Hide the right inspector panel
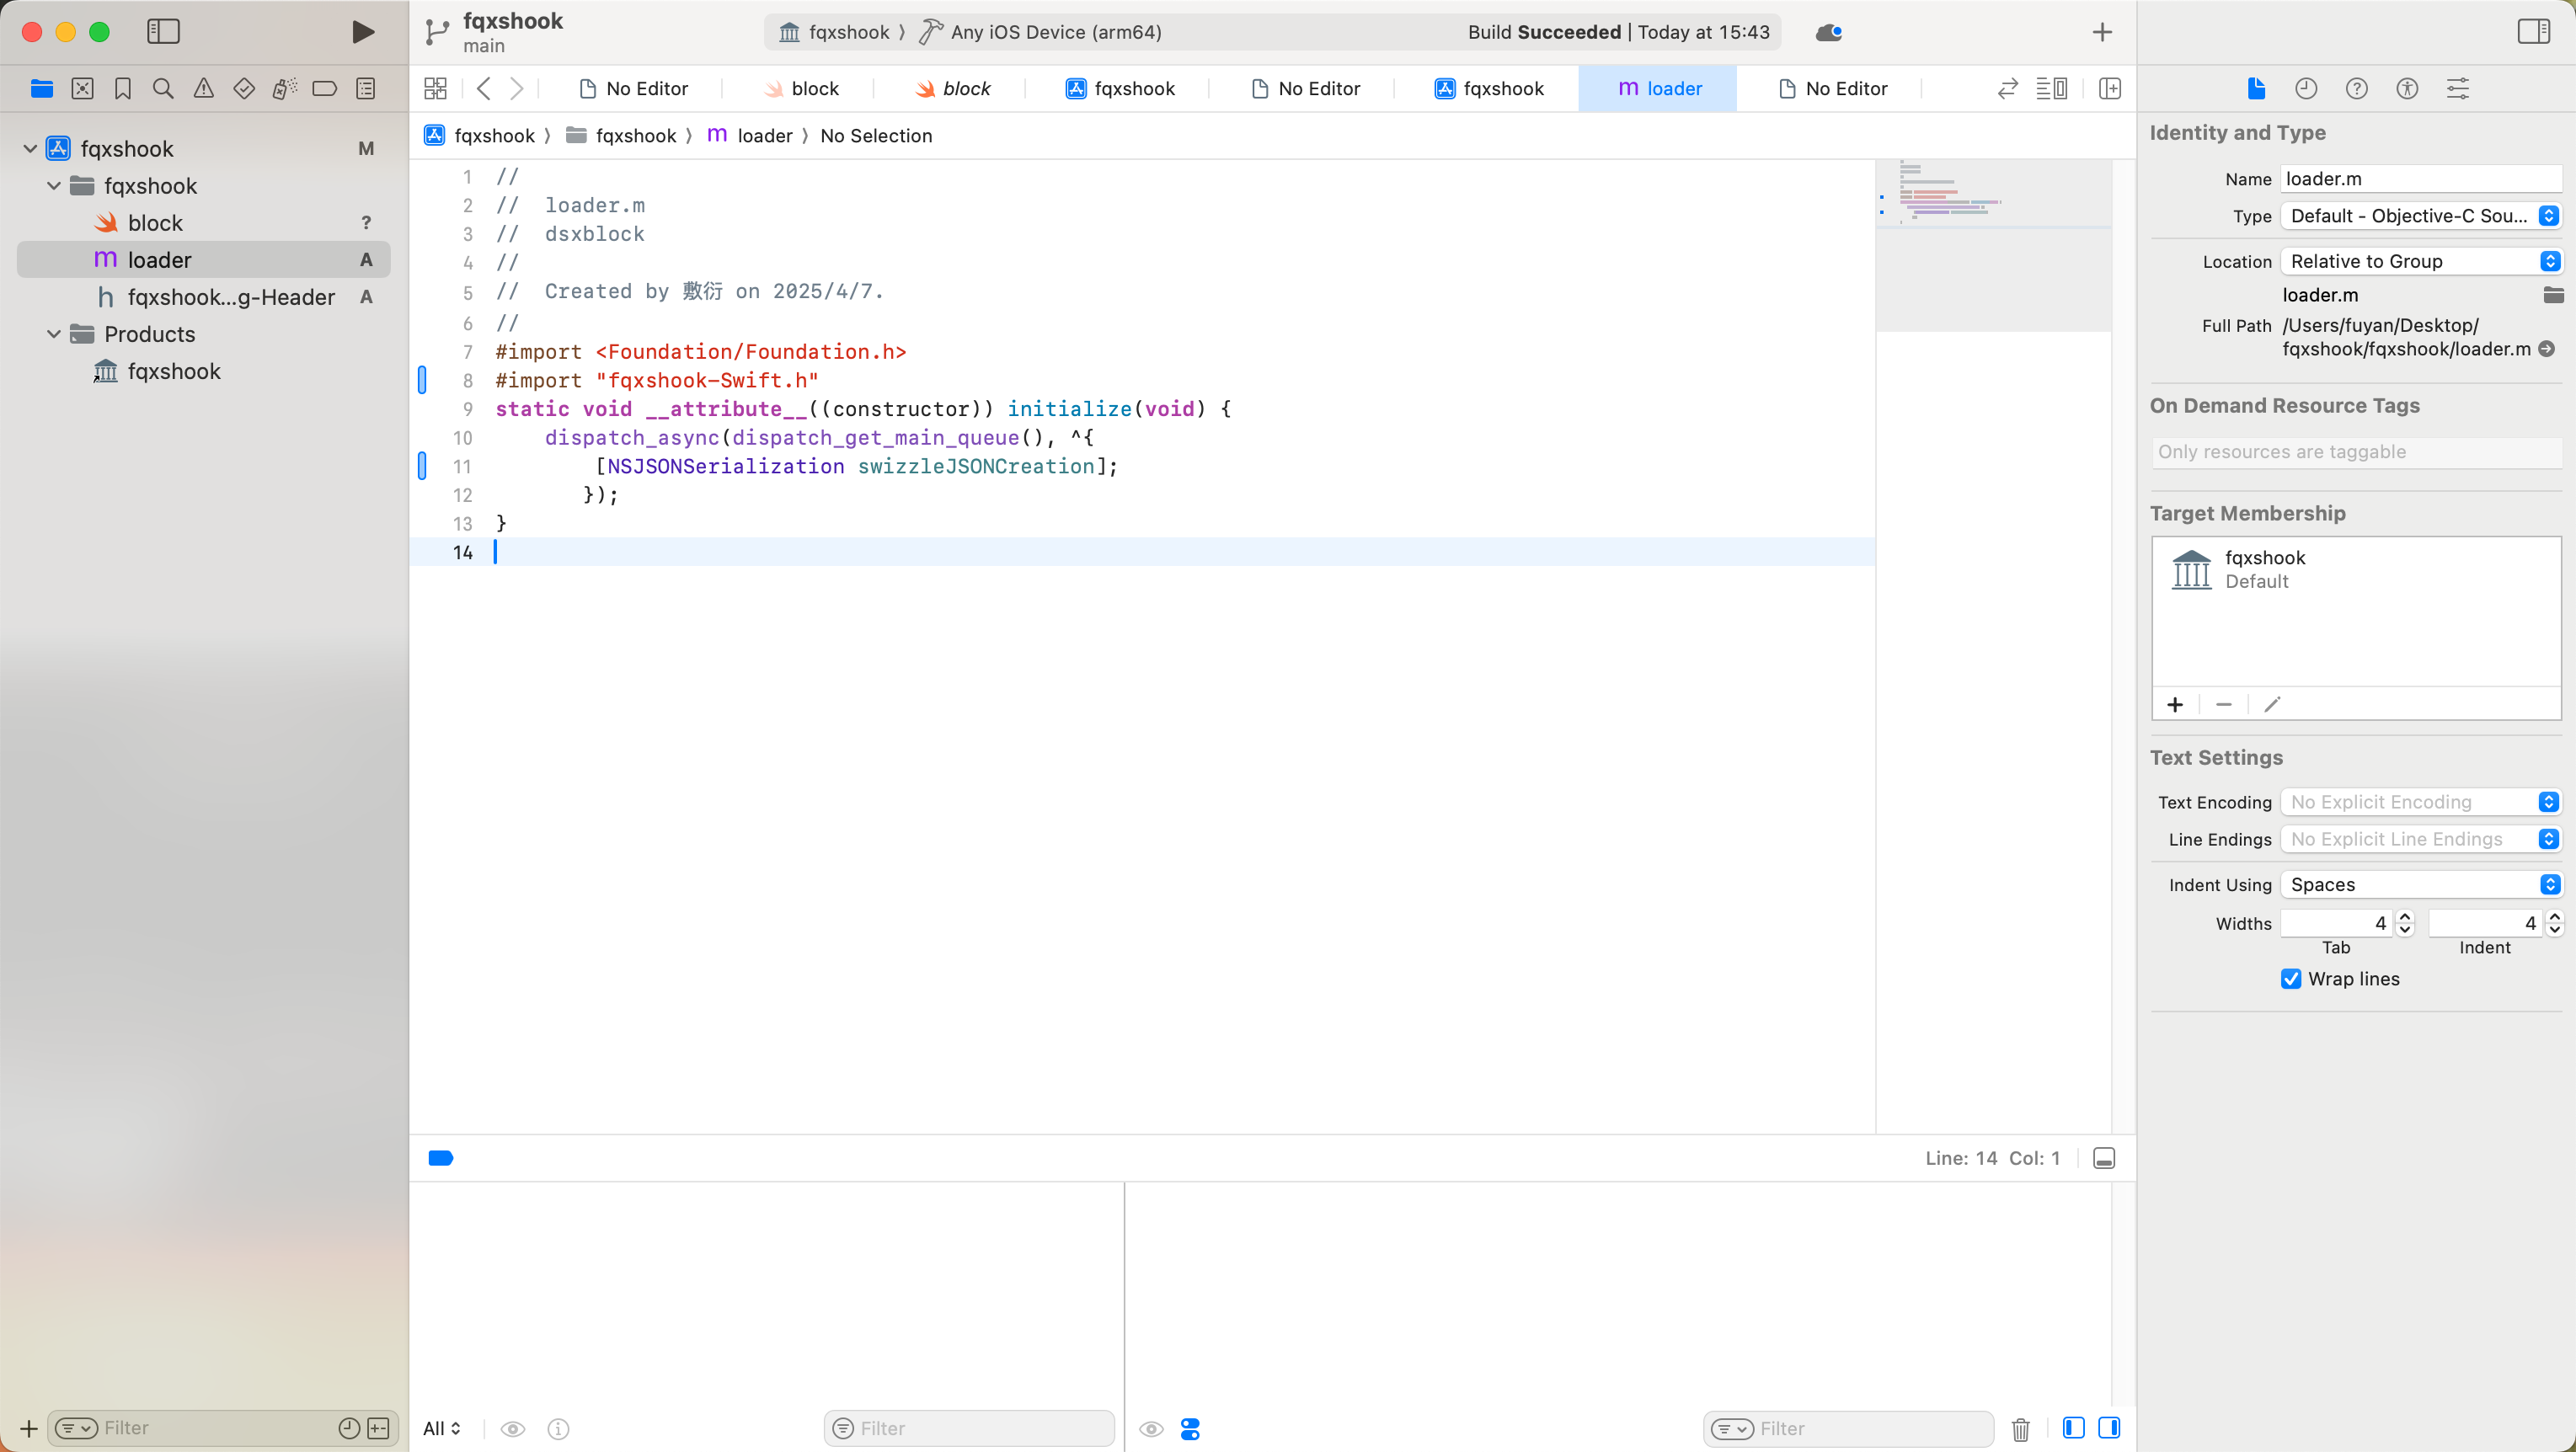 tap(2533, 32)
